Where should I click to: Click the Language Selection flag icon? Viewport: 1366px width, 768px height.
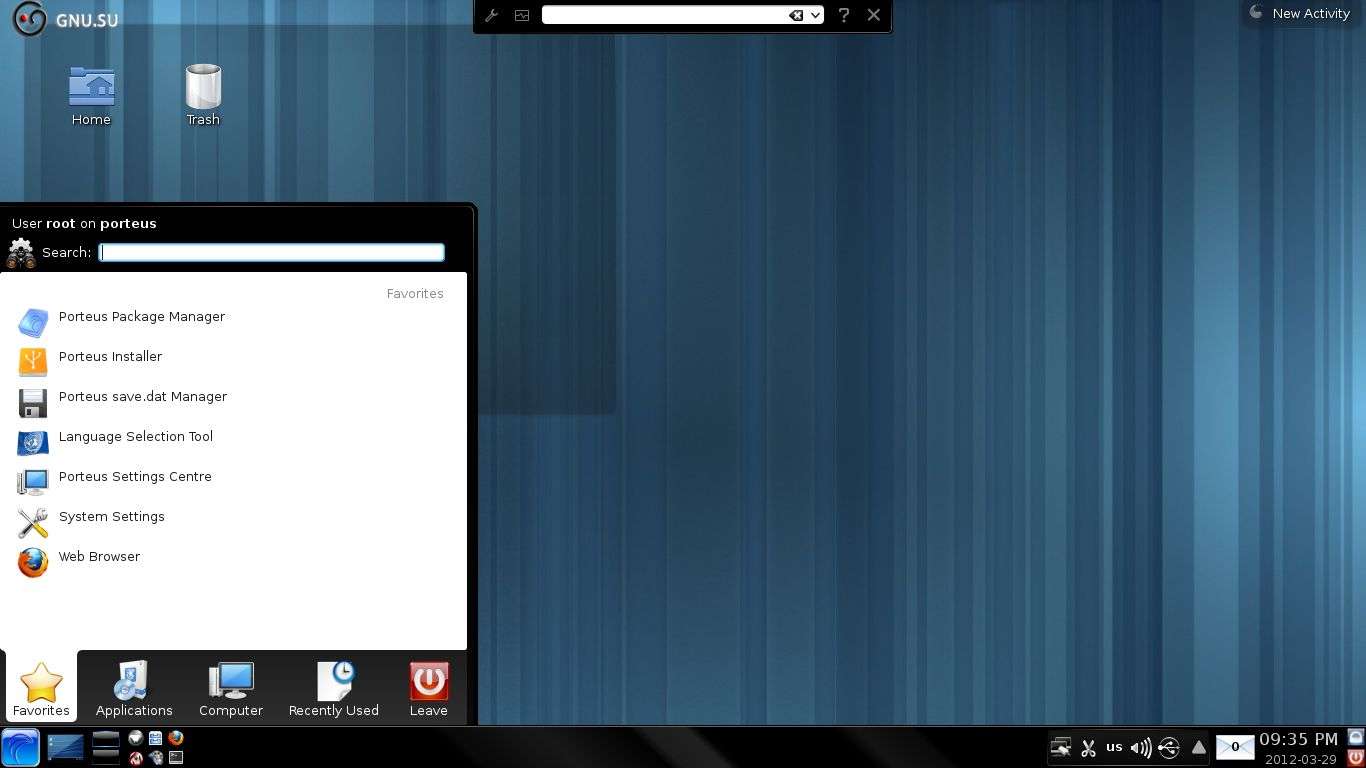33,442
